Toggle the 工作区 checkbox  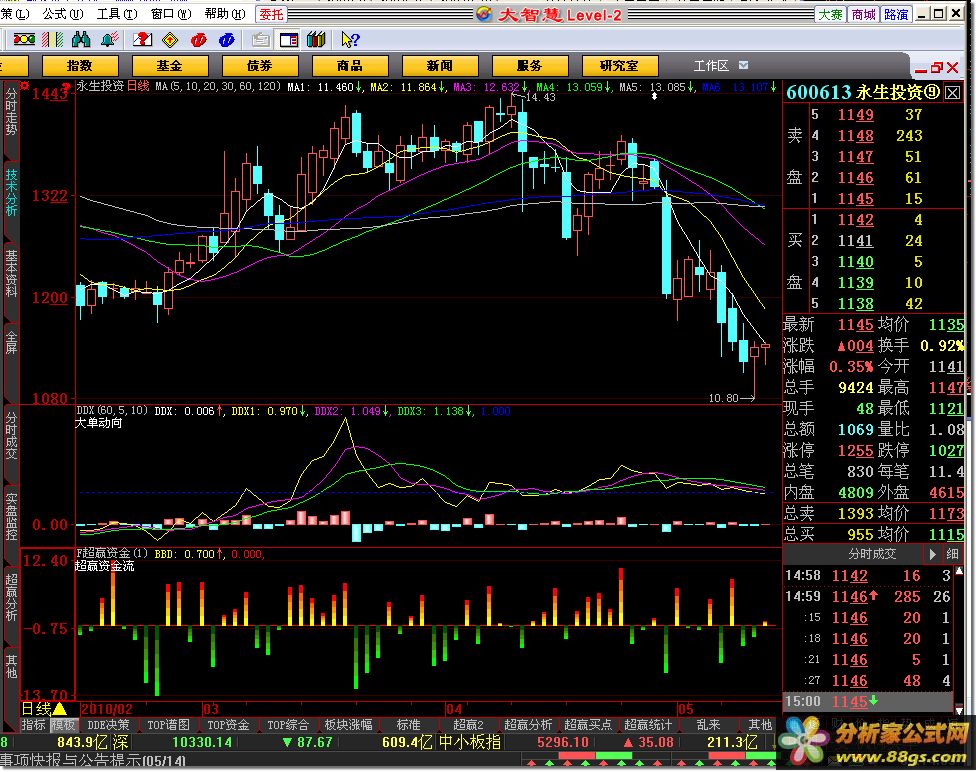pos(743,65)
